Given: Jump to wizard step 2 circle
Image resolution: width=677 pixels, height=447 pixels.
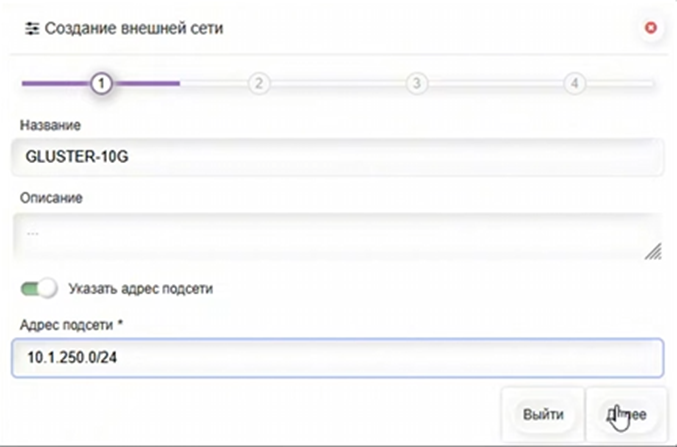Looking at the screenshot, I should pos(258,83).
